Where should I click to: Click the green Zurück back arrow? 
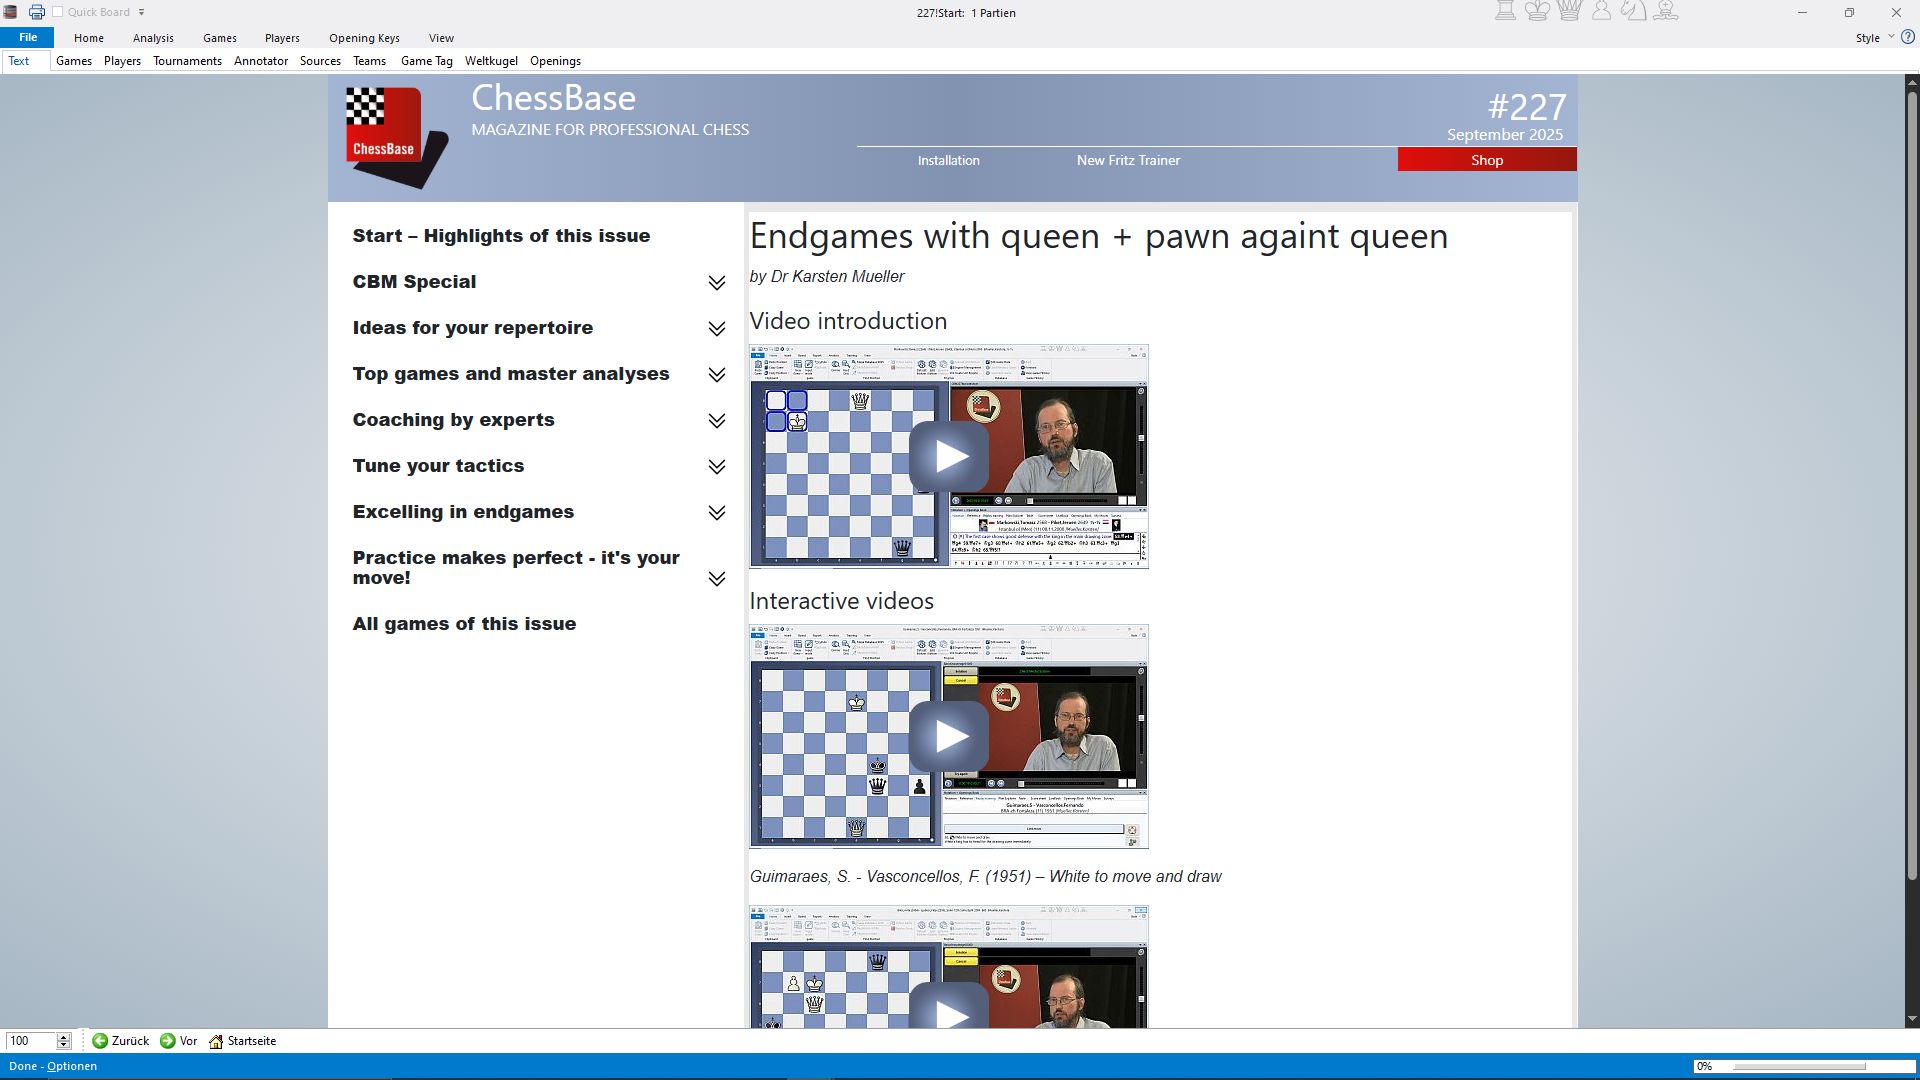tap(100, 1041)
